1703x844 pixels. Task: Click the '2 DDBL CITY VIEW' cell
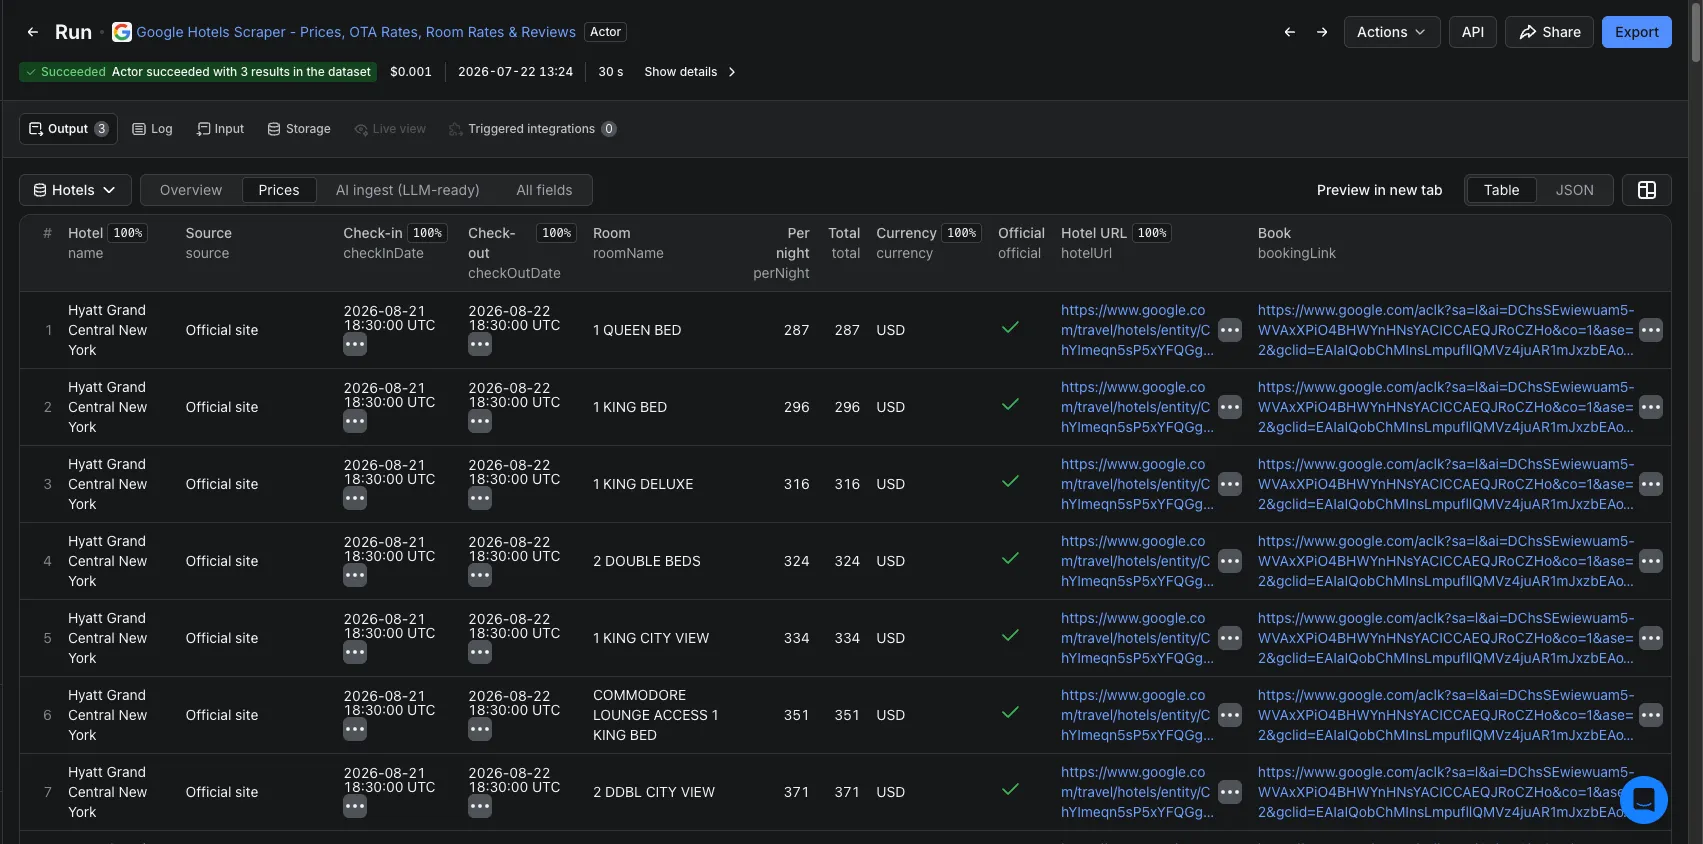[654, 792]
